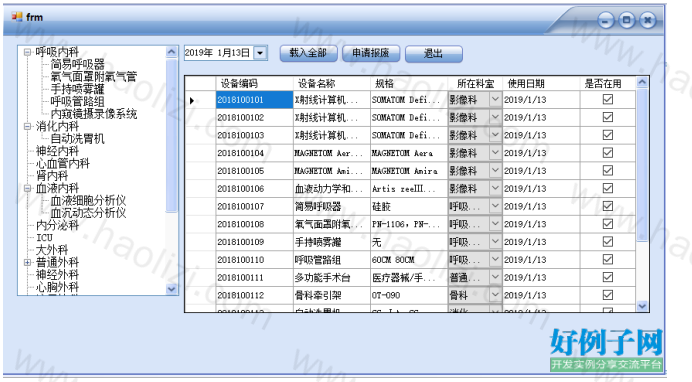Uncheck 是否在用 for row 2018100101

608,99
